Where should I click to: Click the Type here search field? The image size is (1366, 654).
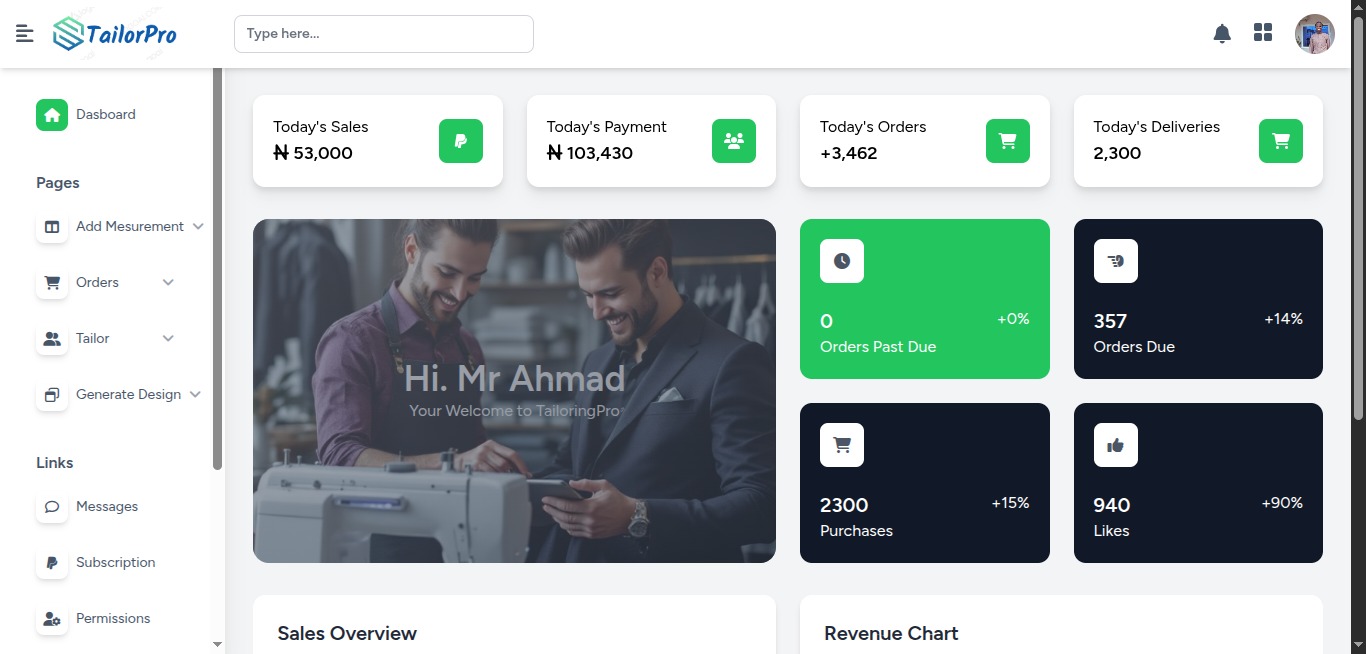click(384, 34)
